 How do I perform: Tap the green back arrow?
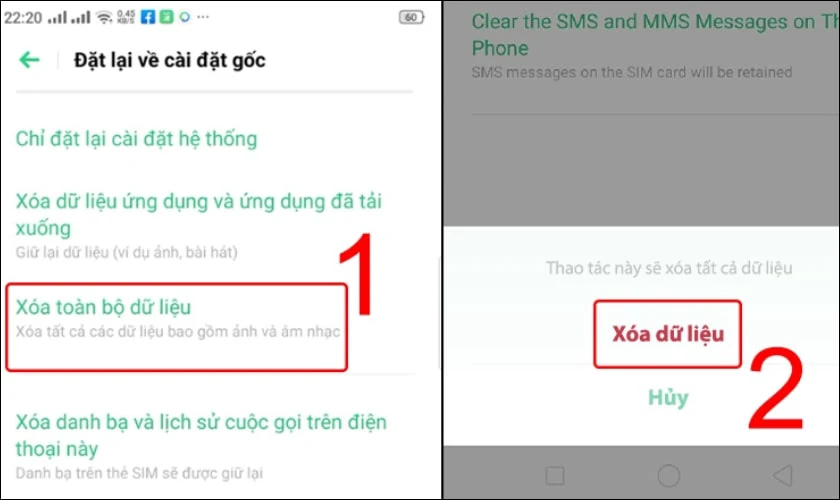[x=29, y=59]
